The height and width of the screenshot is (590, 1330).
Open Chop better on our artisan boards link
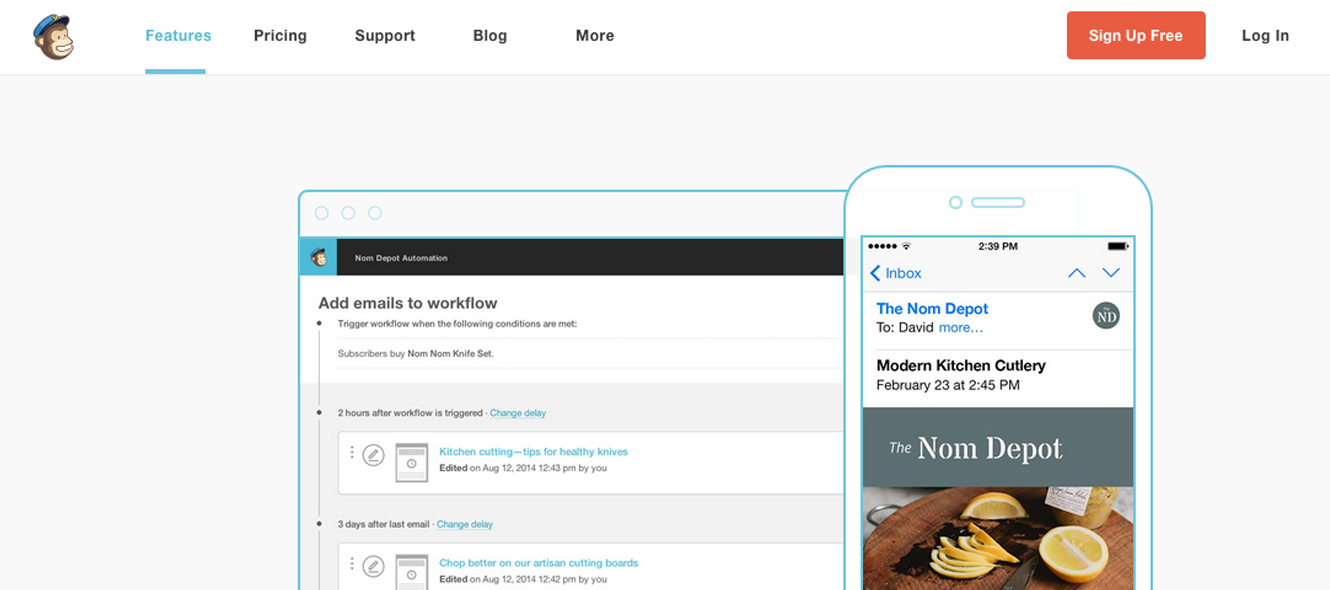539,563
